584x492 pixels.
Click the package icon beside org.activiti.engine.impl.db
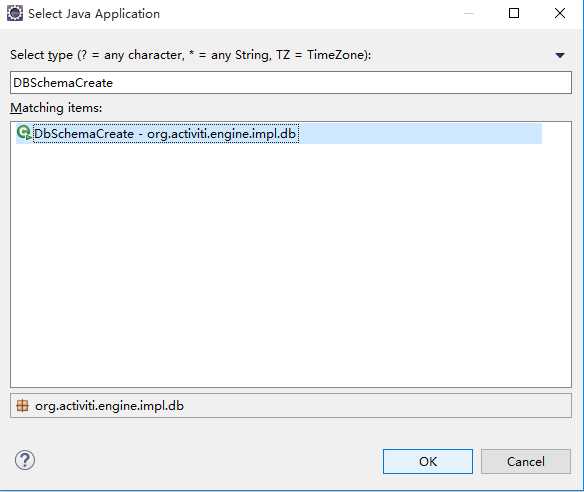pos(22,406)
